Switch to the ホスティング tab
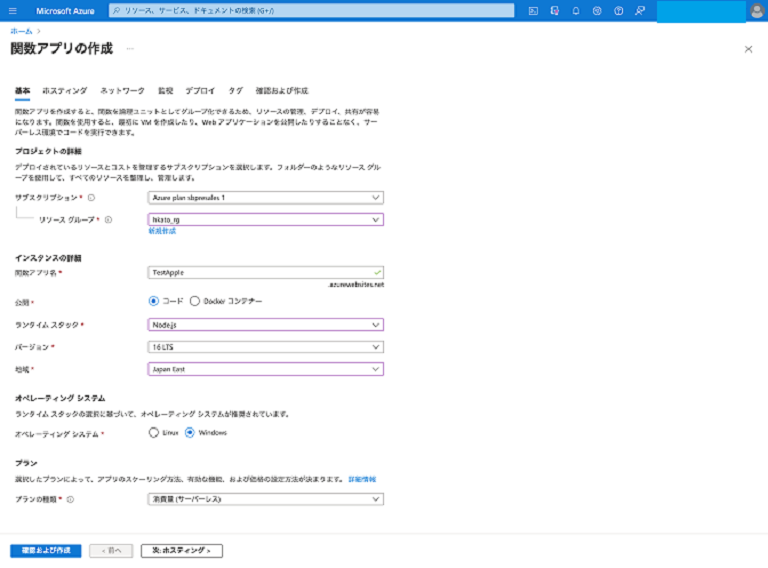Screen dimensions: 768x568 click(x=65, y=91)
